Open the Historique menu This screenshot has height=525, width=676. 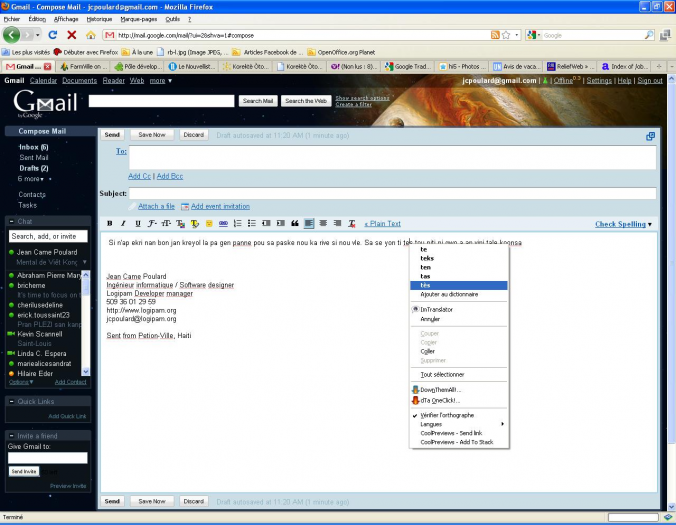pos(99,19)
